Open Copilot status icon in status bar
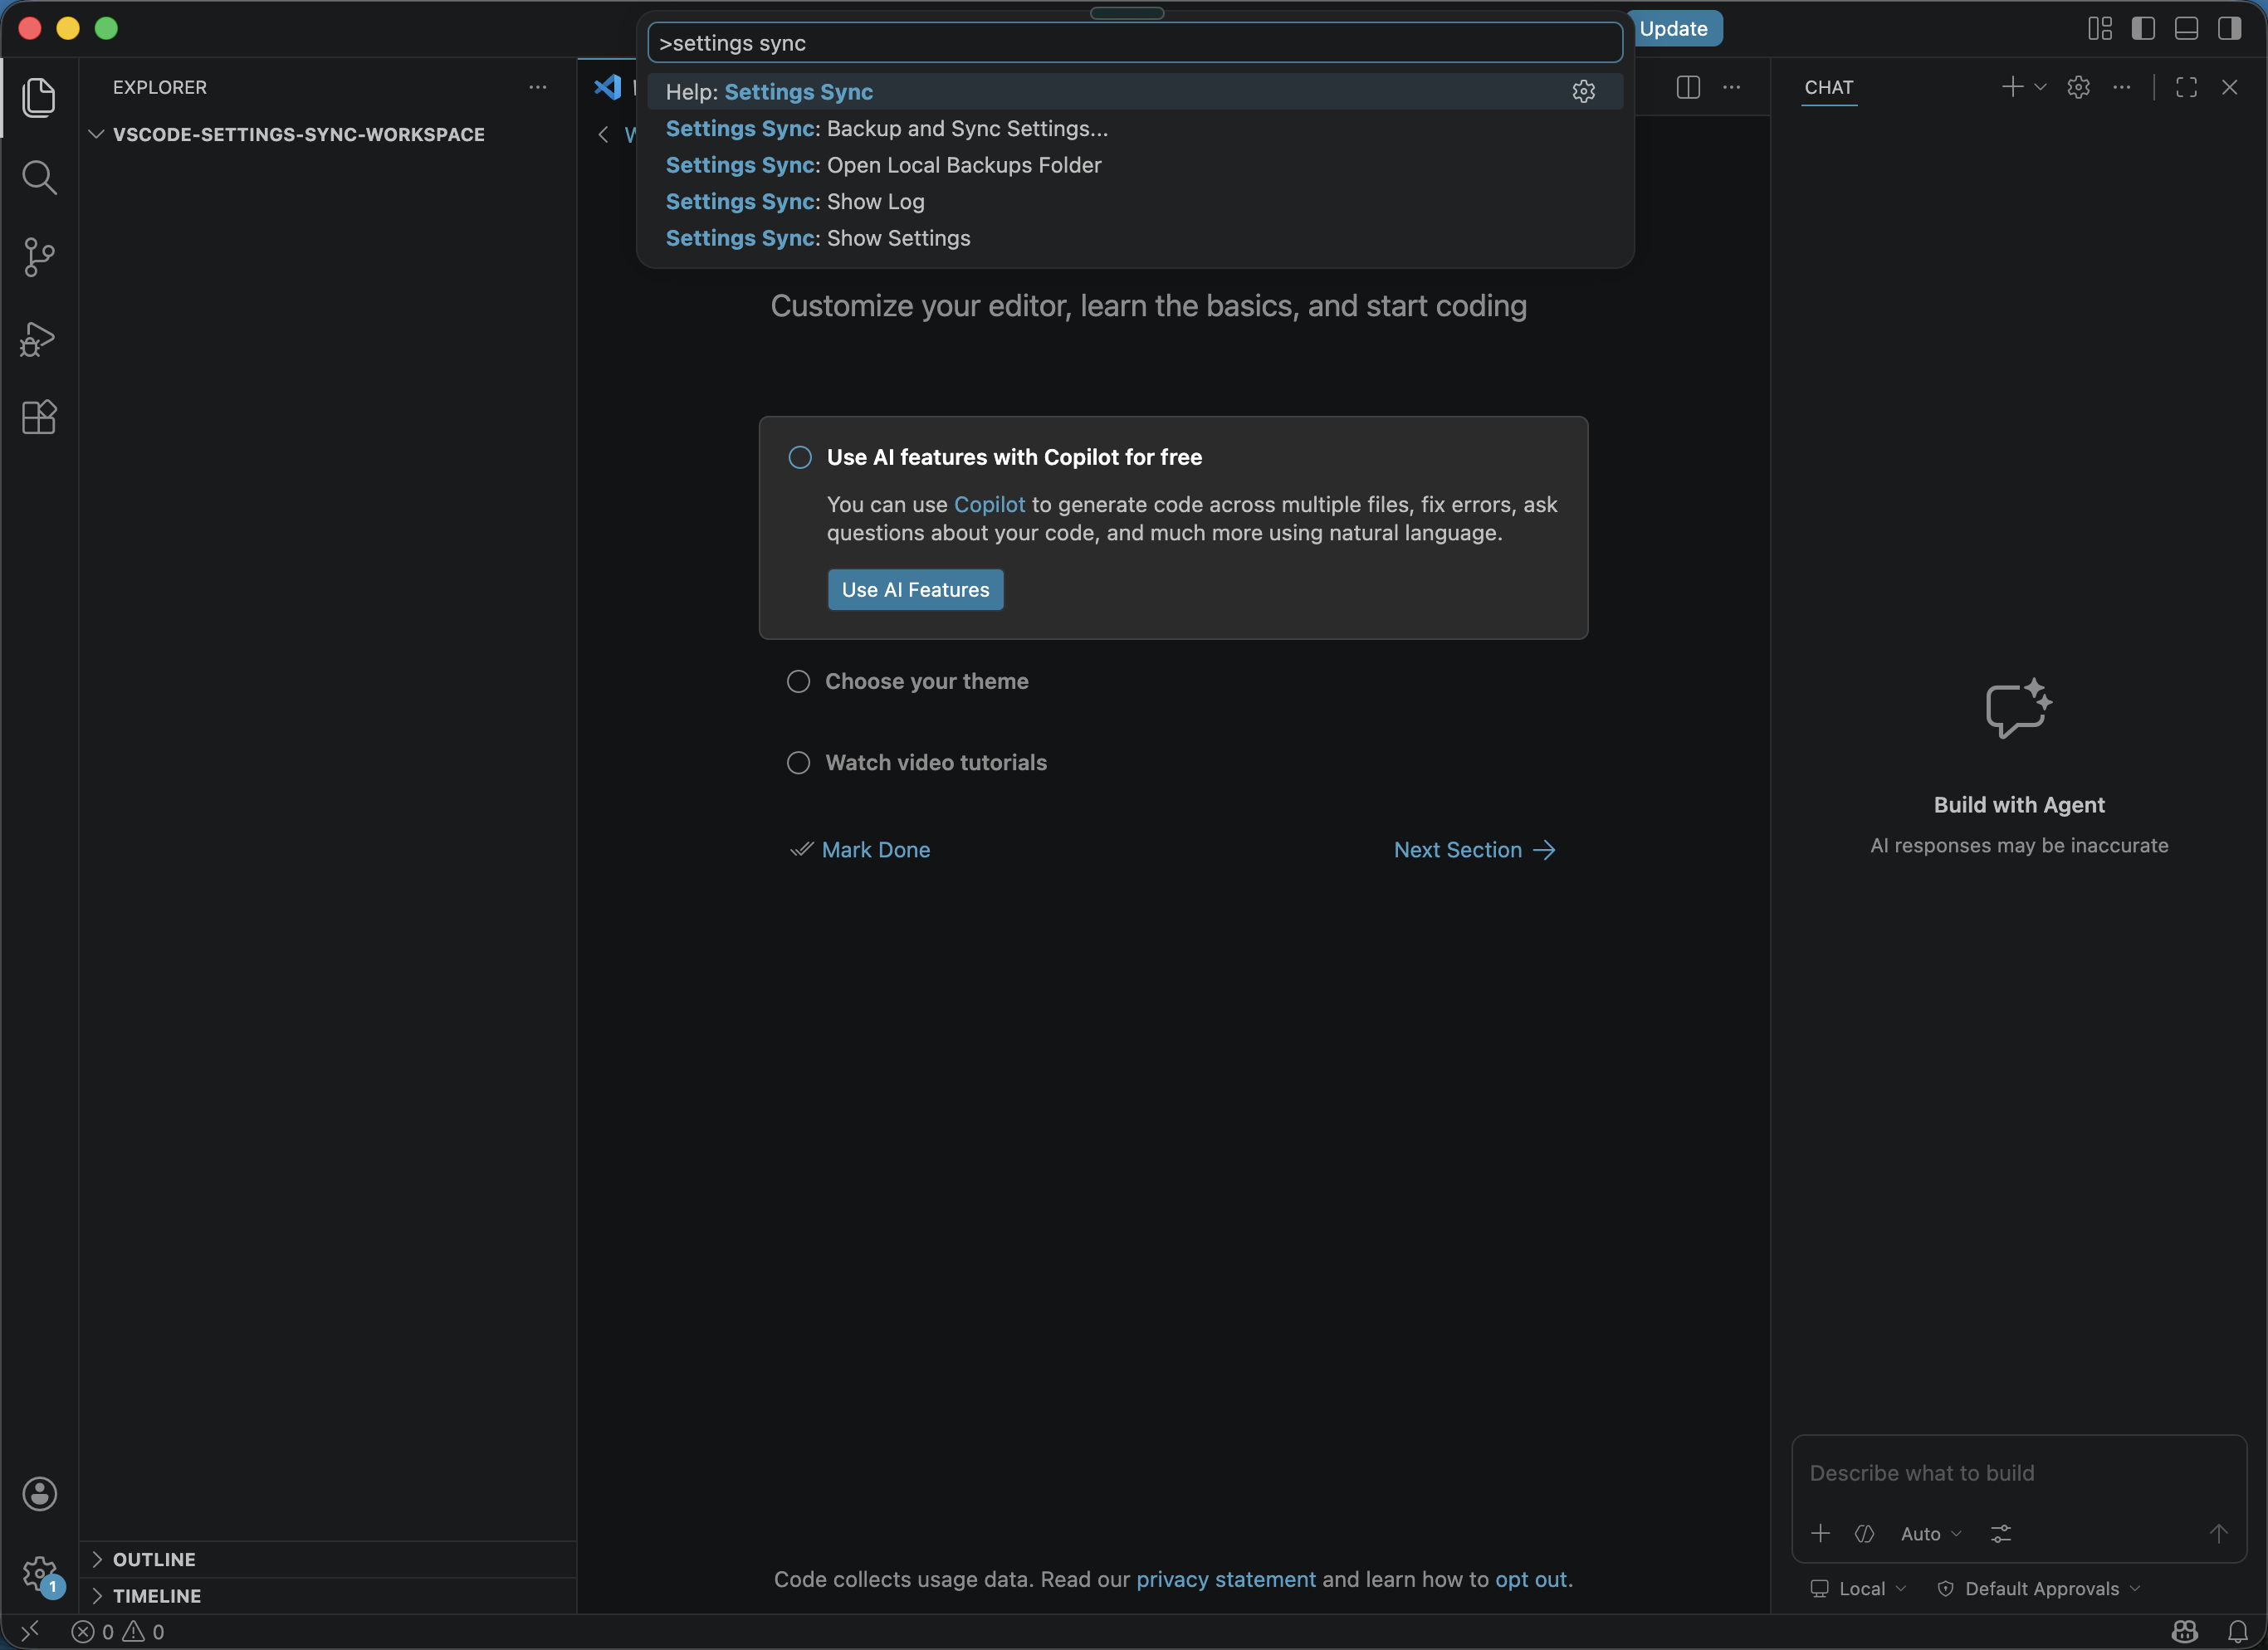The height and width of the screenshot is (1650, 2268). (2185, 1632)
